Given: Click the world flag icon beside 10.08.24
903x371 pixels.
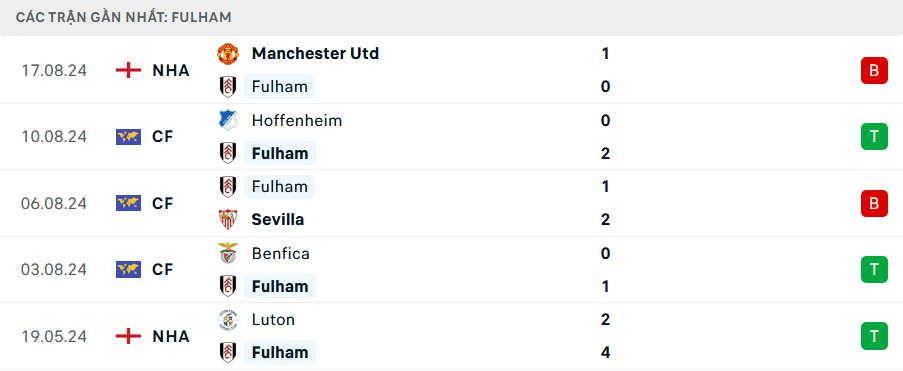Looking at the screenshot, I should pos(128,137).
